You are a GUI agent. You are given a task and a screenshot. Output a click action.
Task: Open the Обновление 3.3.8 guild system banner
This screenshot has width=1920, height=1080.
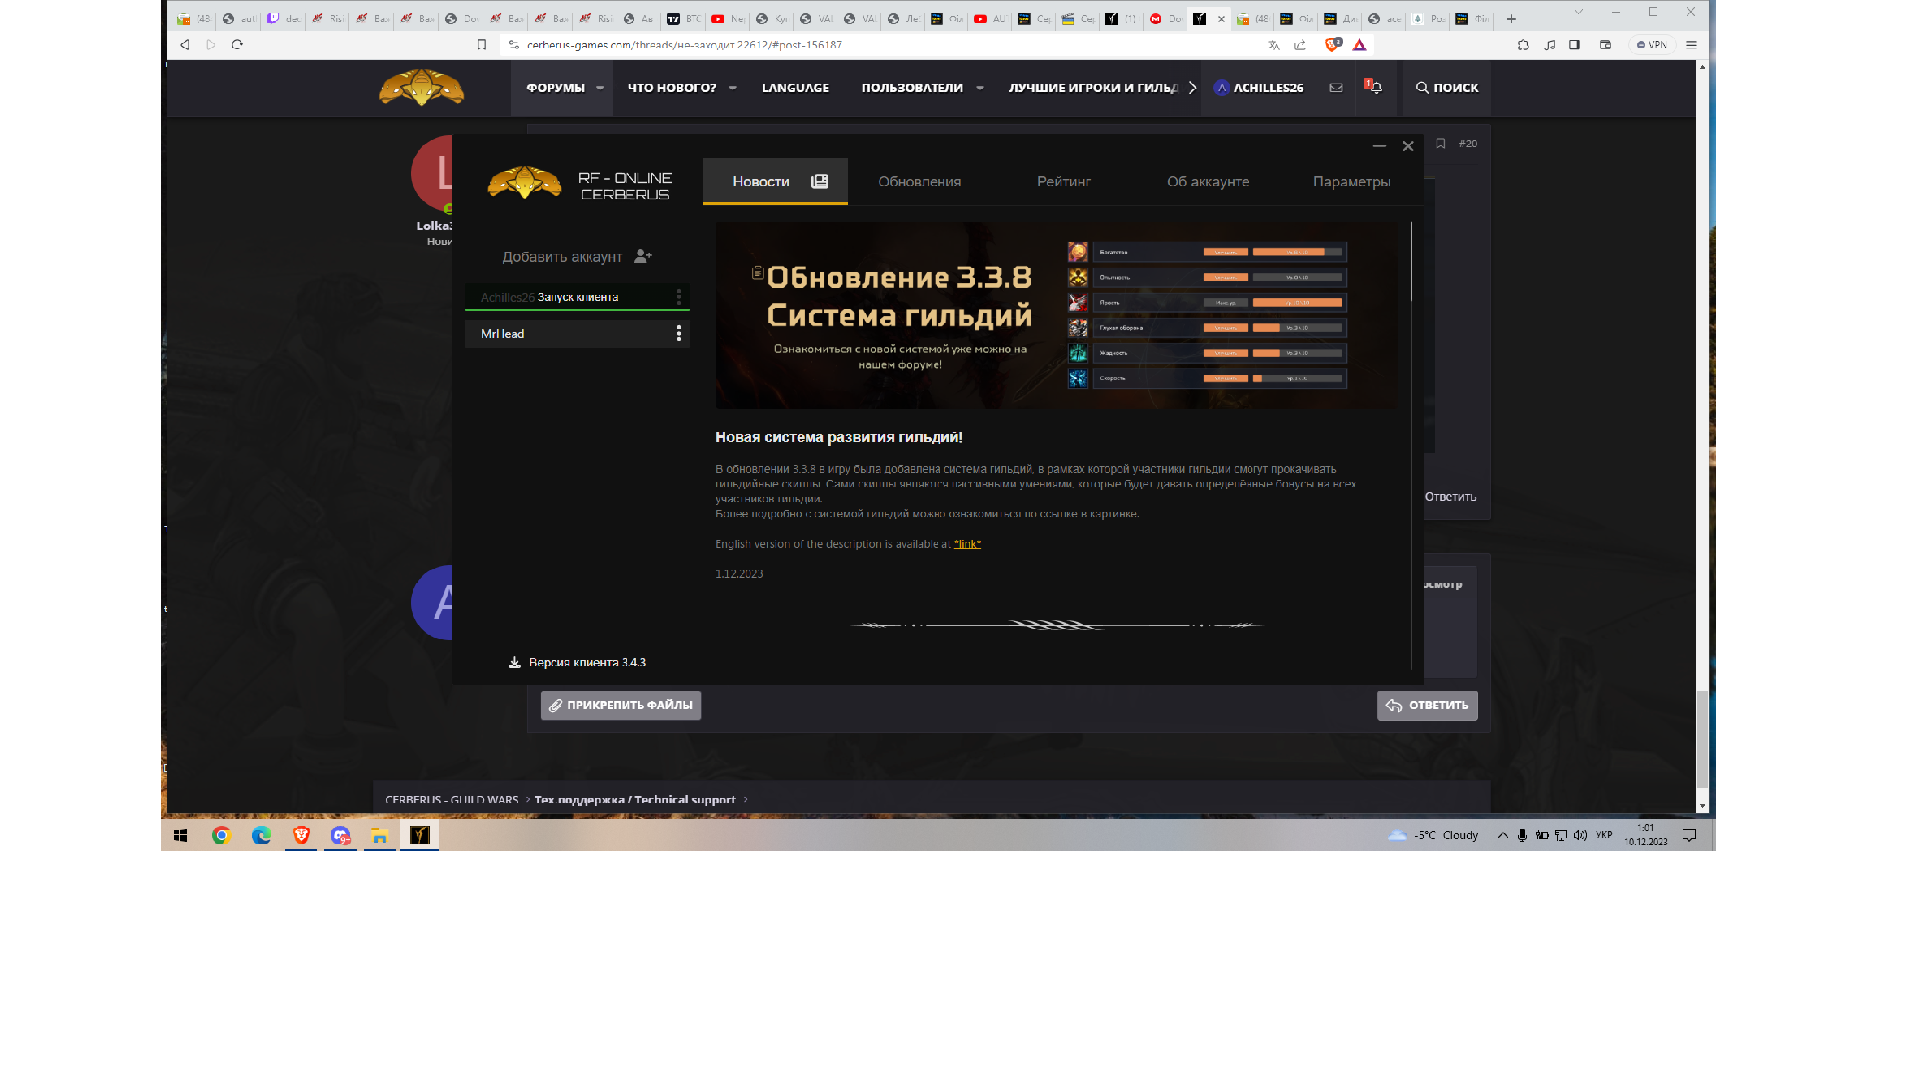point(1057,315)
